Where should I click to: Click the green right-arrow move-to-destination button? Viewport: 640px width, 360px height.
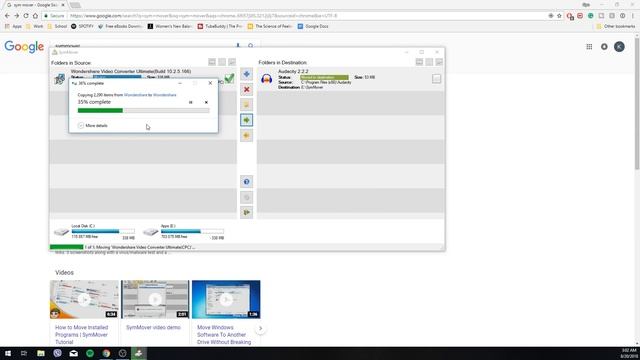(x=247, y=120)
